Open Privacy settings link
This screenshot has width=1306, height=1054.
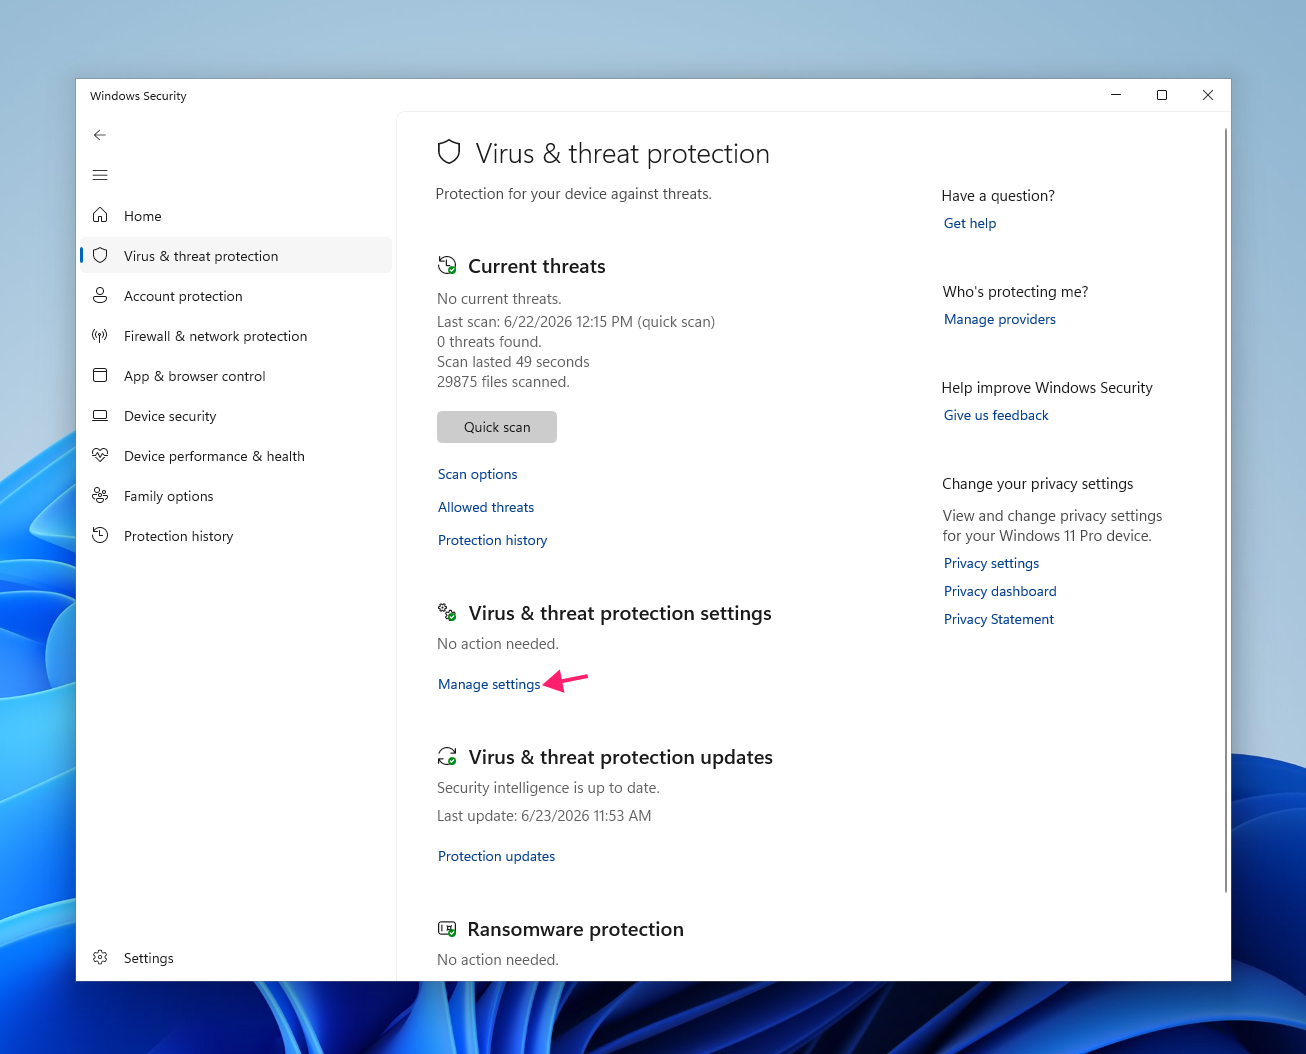991,563
